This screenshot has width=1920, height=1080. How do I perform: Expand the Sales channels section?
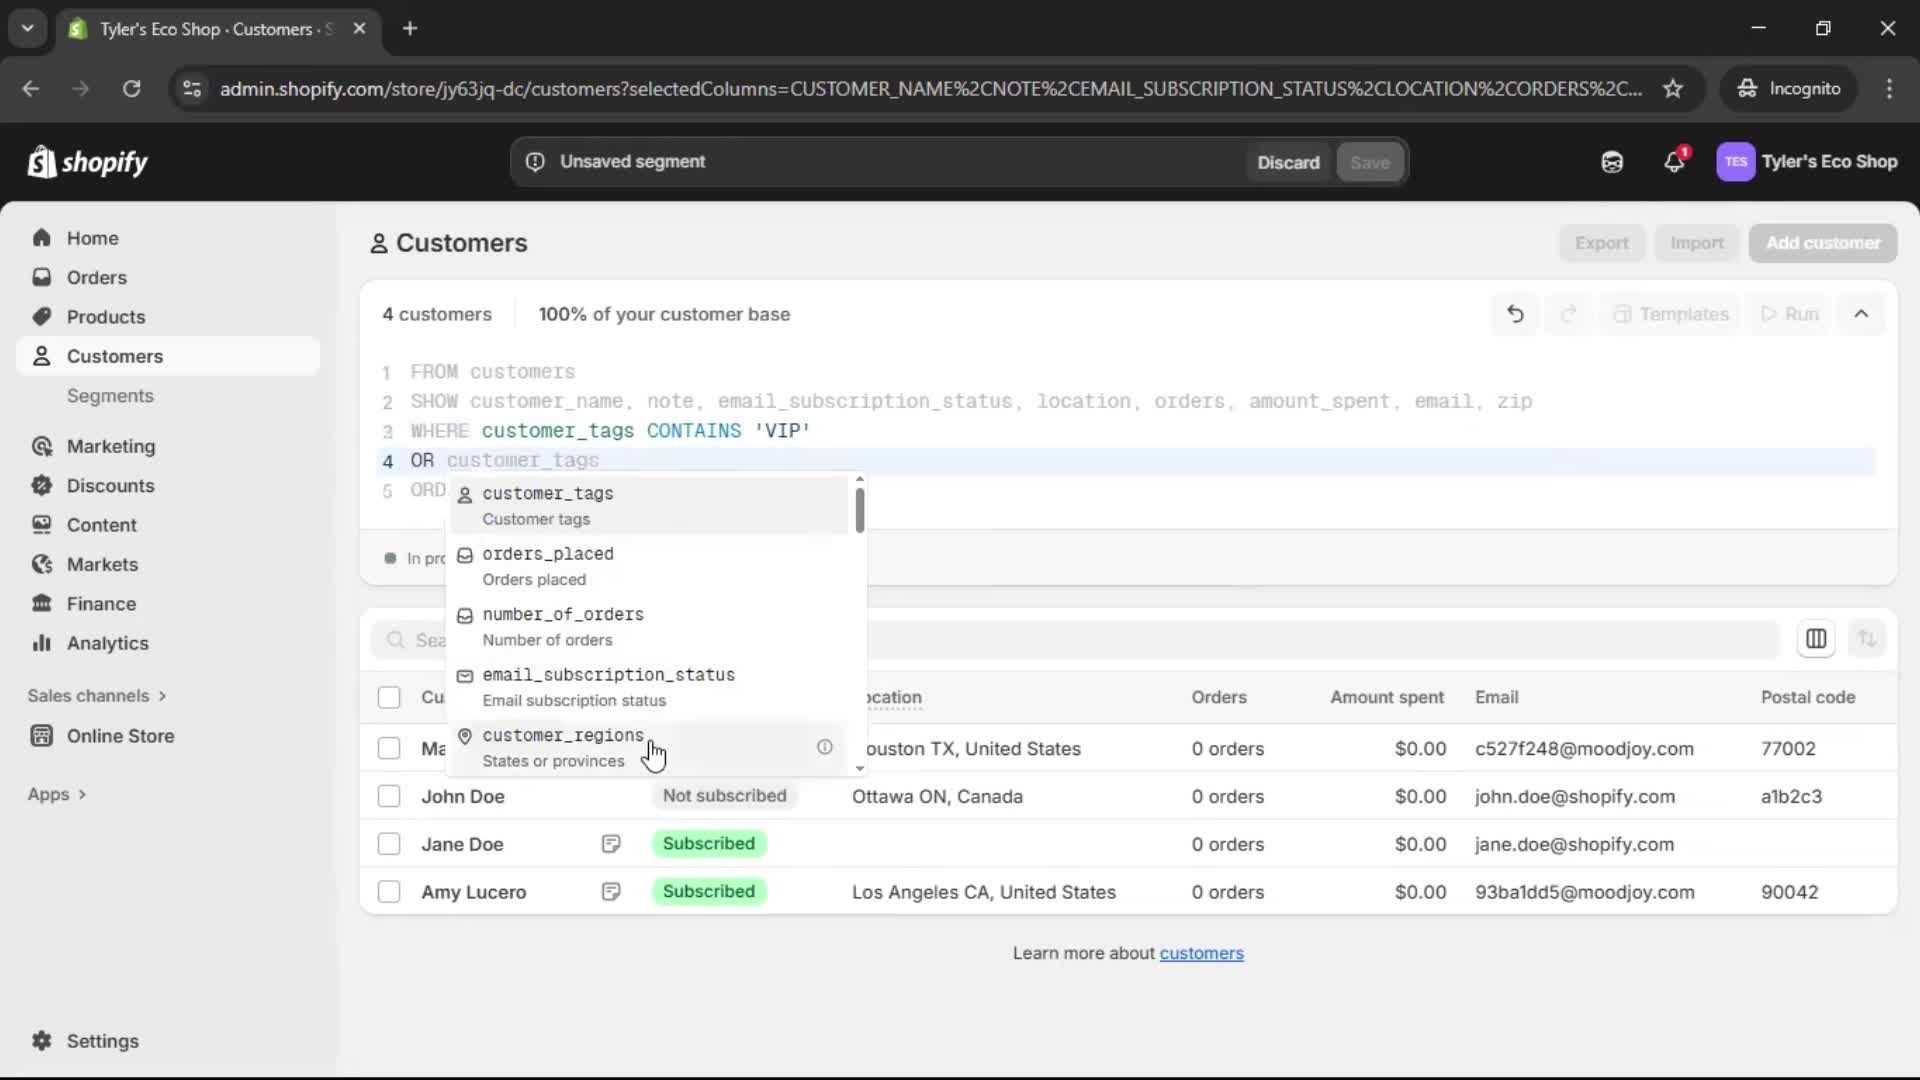coord(96,695)
